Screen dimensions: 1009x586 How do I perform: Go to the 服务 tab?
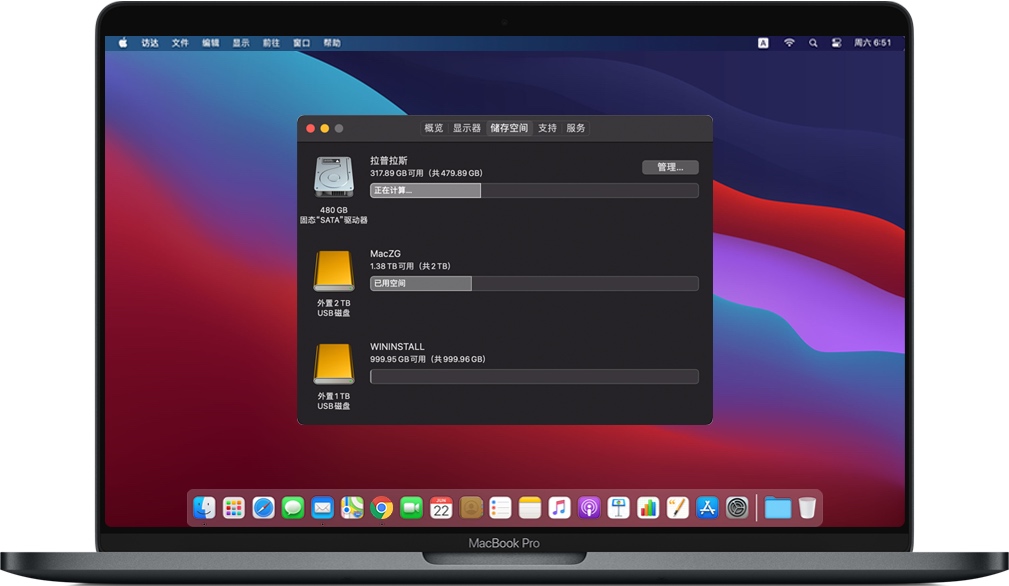tap(576, 128)
